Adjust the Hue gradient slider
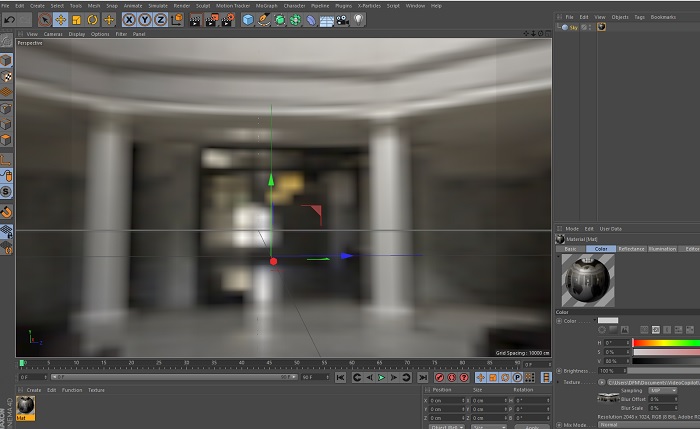 (x=666, y=343)
